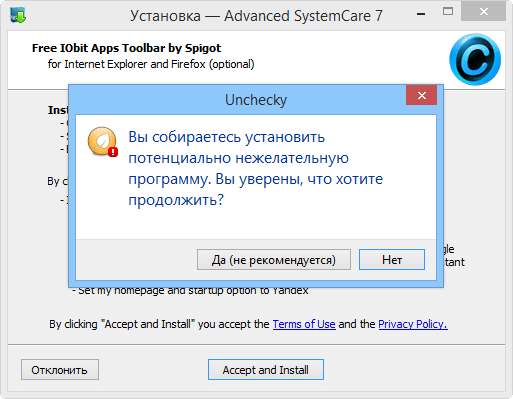This screenshot has width=513, height=399.
Task: Click the Unchecky dialog title text
Action: [x=256, y=100]
